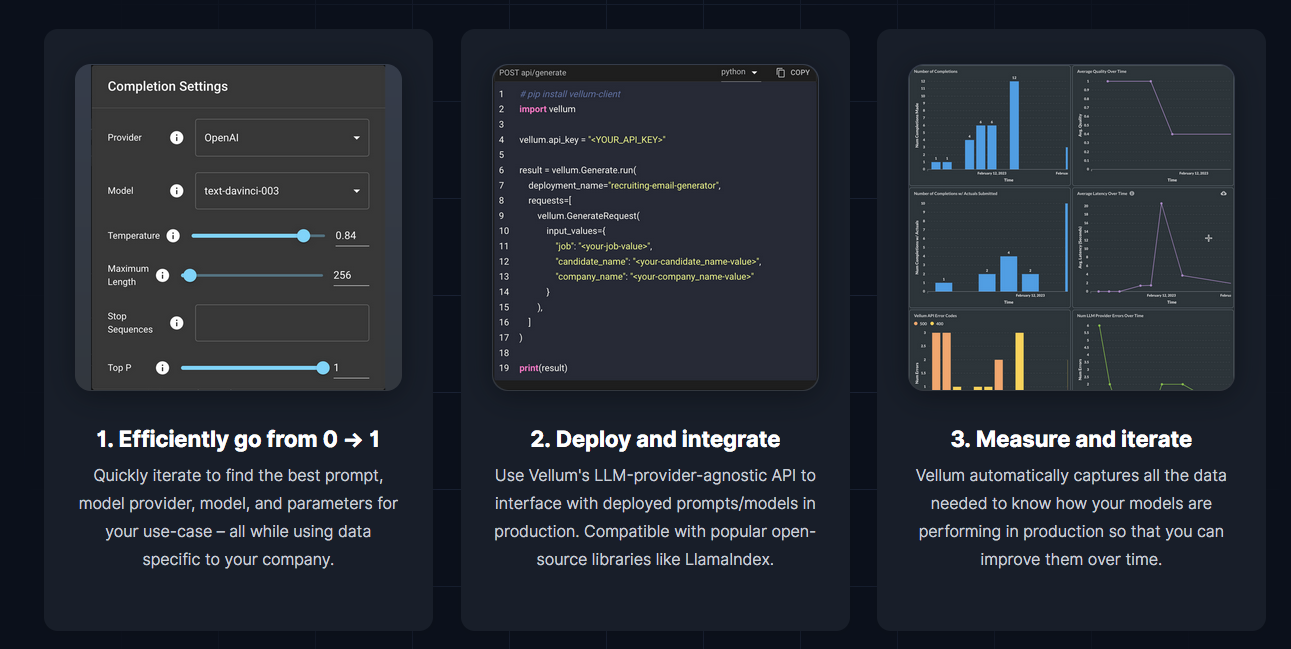This screenshot has height=649, width=1291.
Task: Click the info icon next to Model
Action: [177, 191]
